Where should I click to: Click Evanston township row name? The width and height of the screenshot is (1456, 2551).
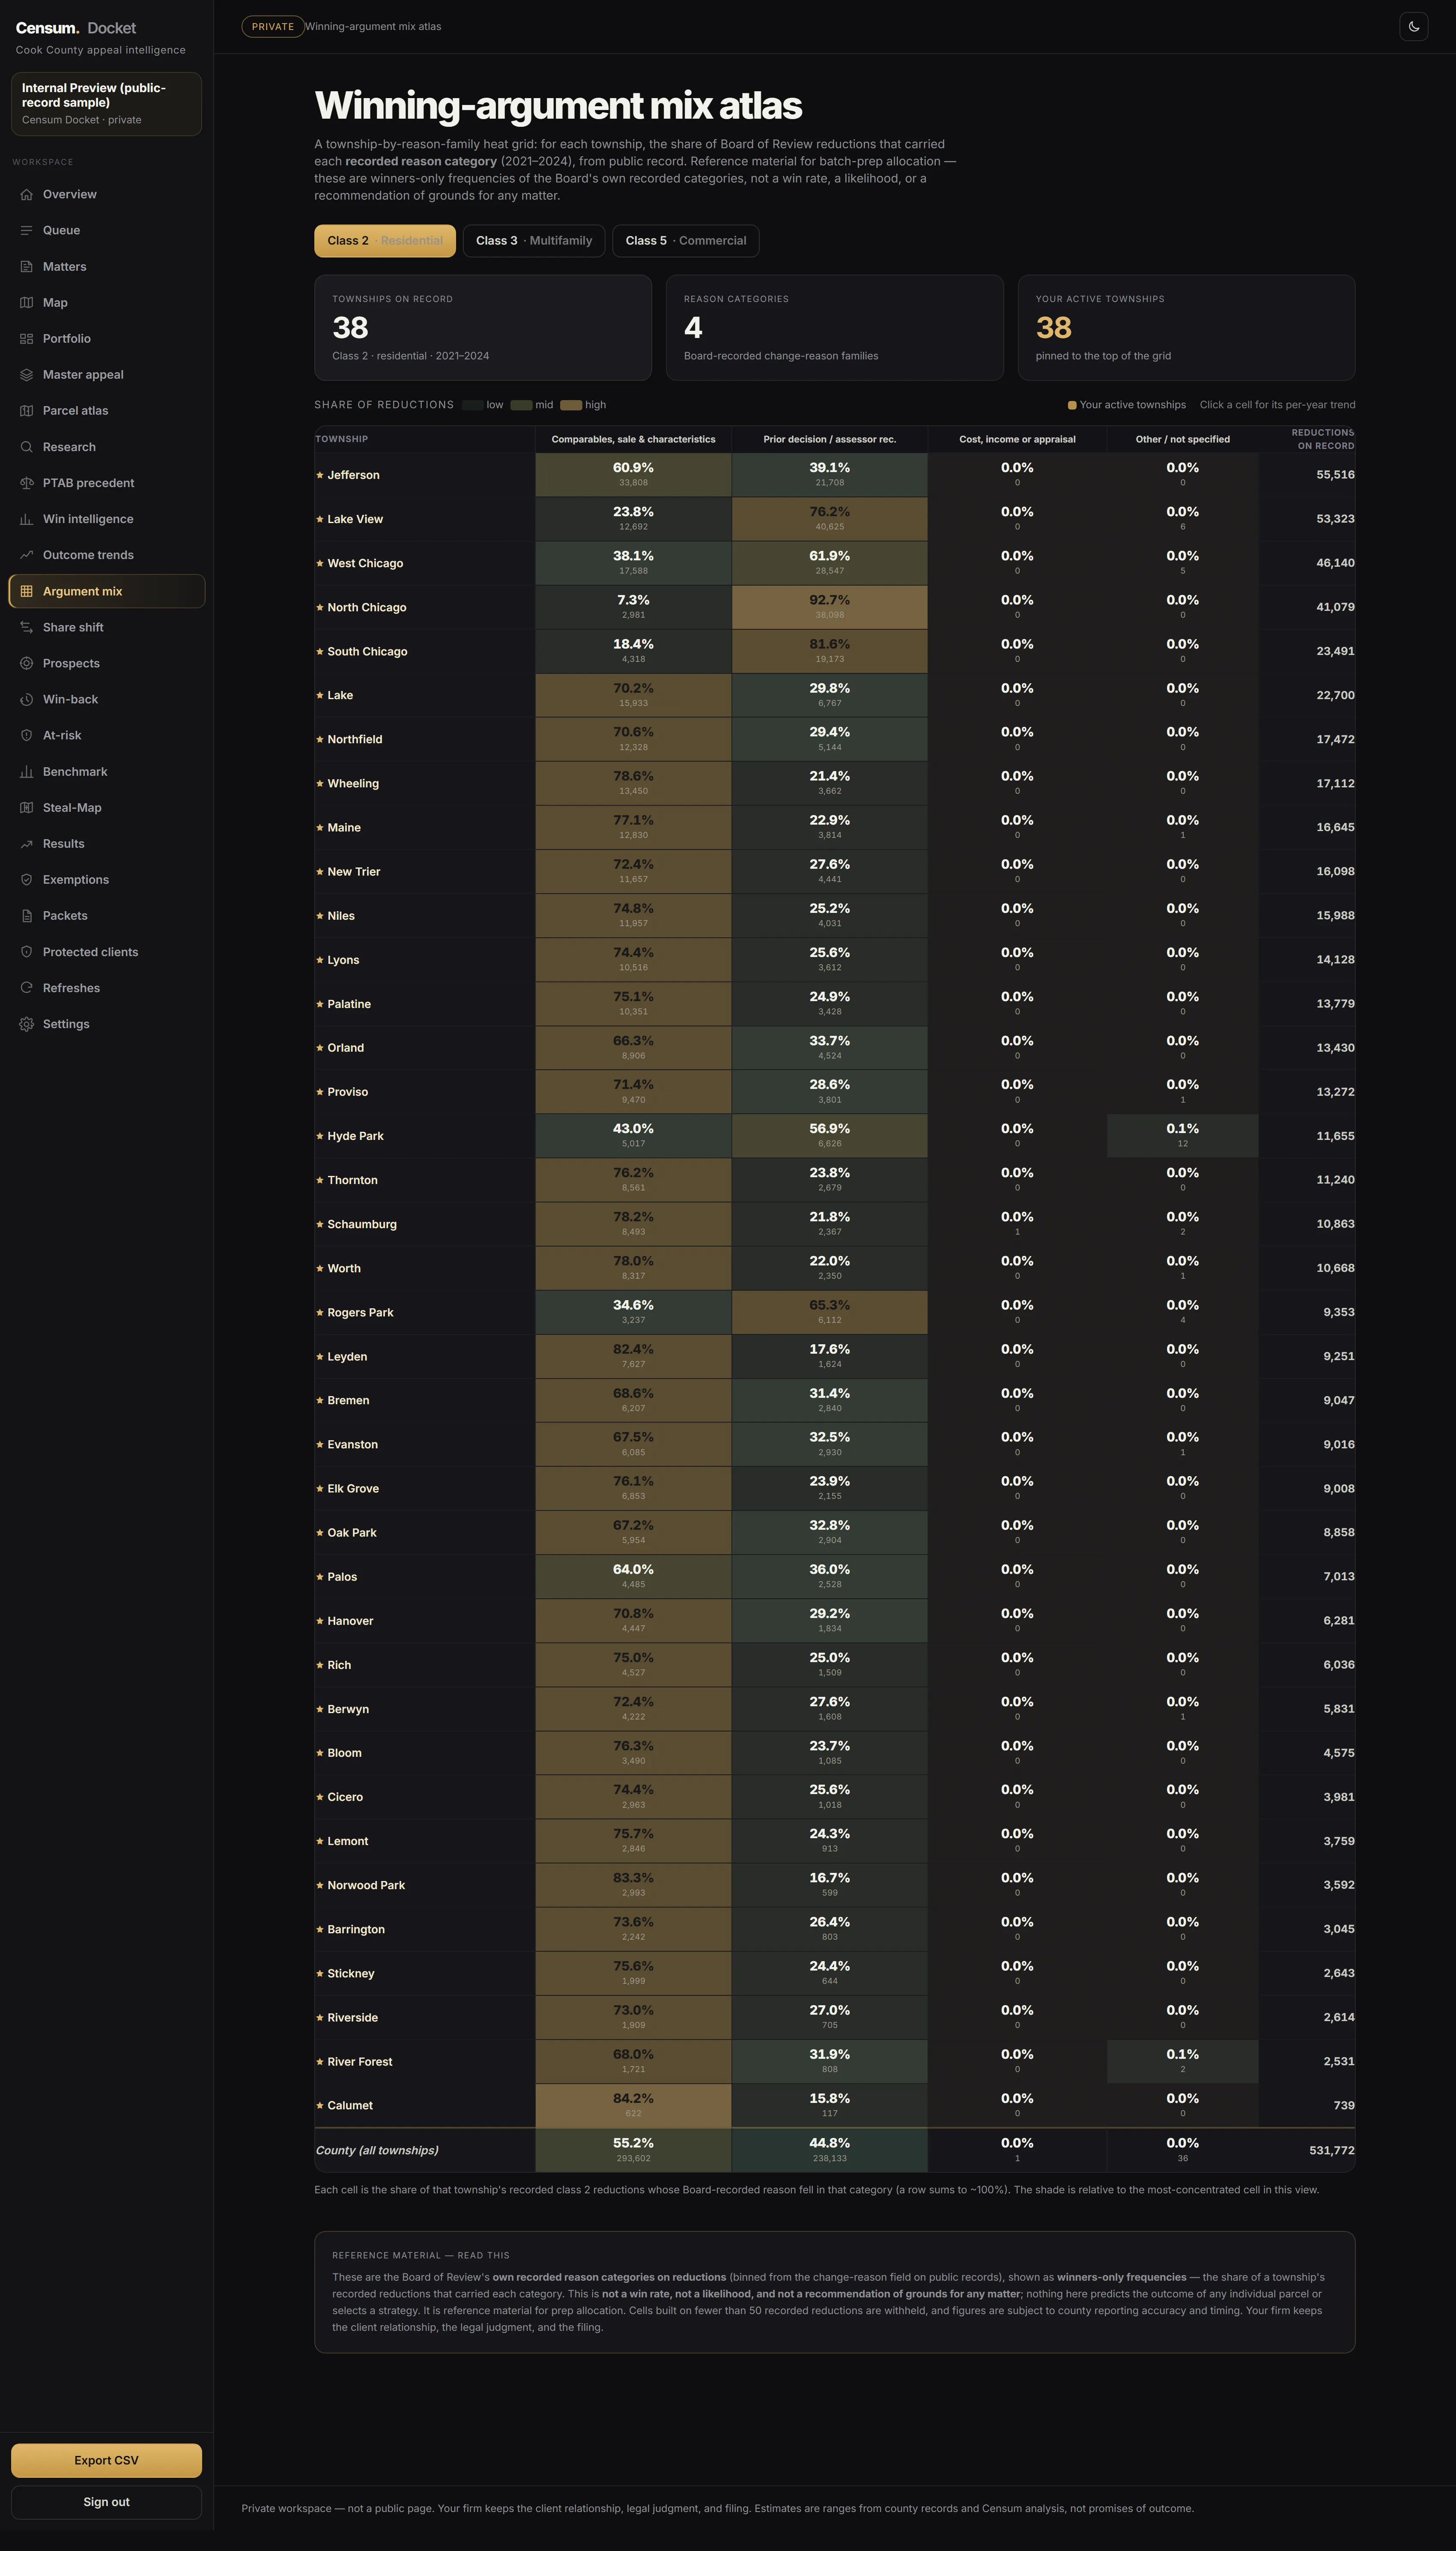(x=352, y=1444)
